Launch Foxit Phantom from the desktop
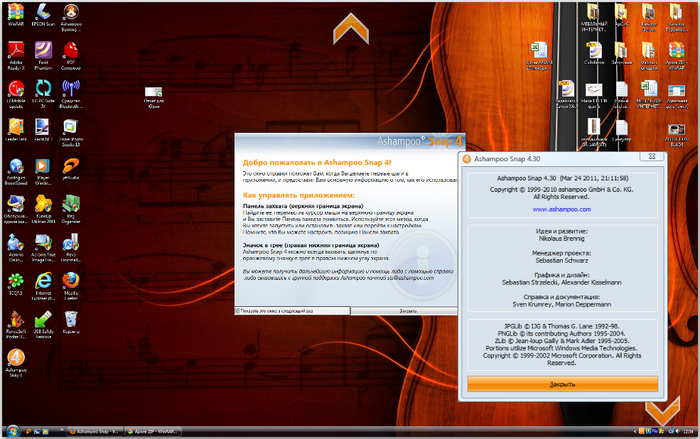This screenshot has height=439, width=700. tap(43, 55)
